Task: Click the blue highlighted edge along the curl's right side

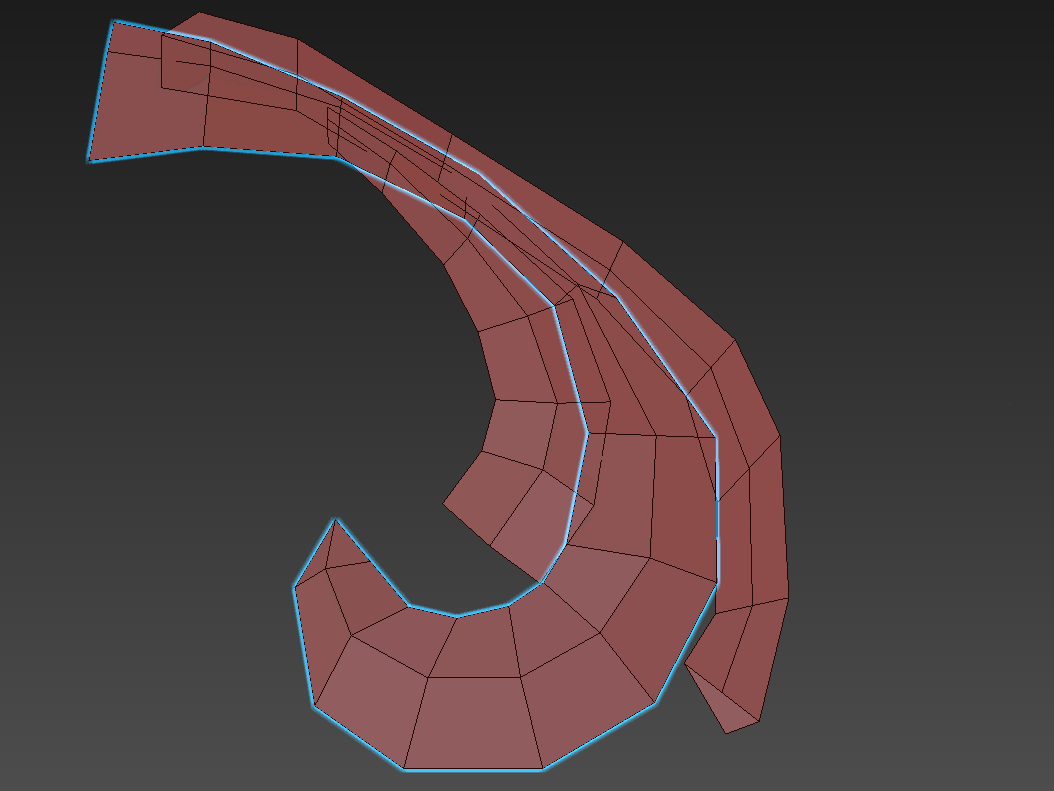Action: click(x=686, y=643)
